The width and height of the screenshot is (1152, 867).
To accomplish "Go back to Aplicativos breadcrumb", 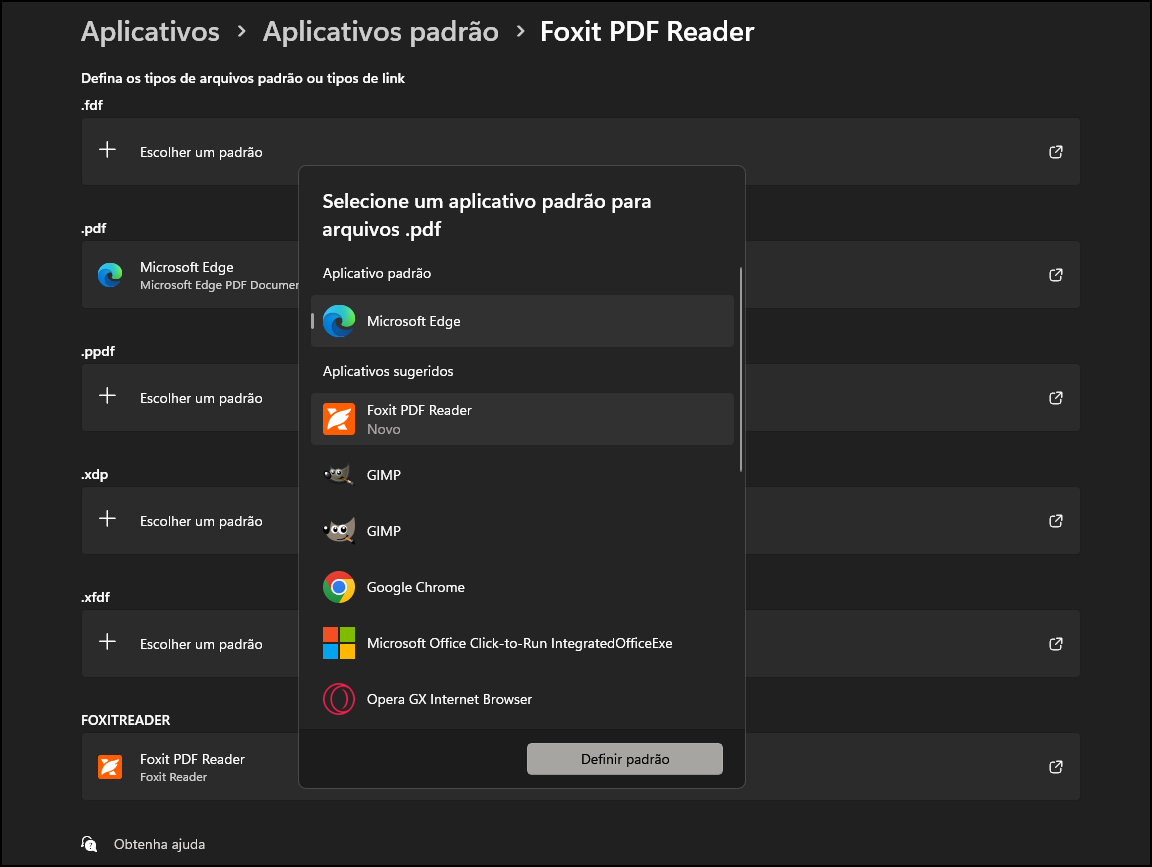I will pyautogui.click(x=150, y=32).
